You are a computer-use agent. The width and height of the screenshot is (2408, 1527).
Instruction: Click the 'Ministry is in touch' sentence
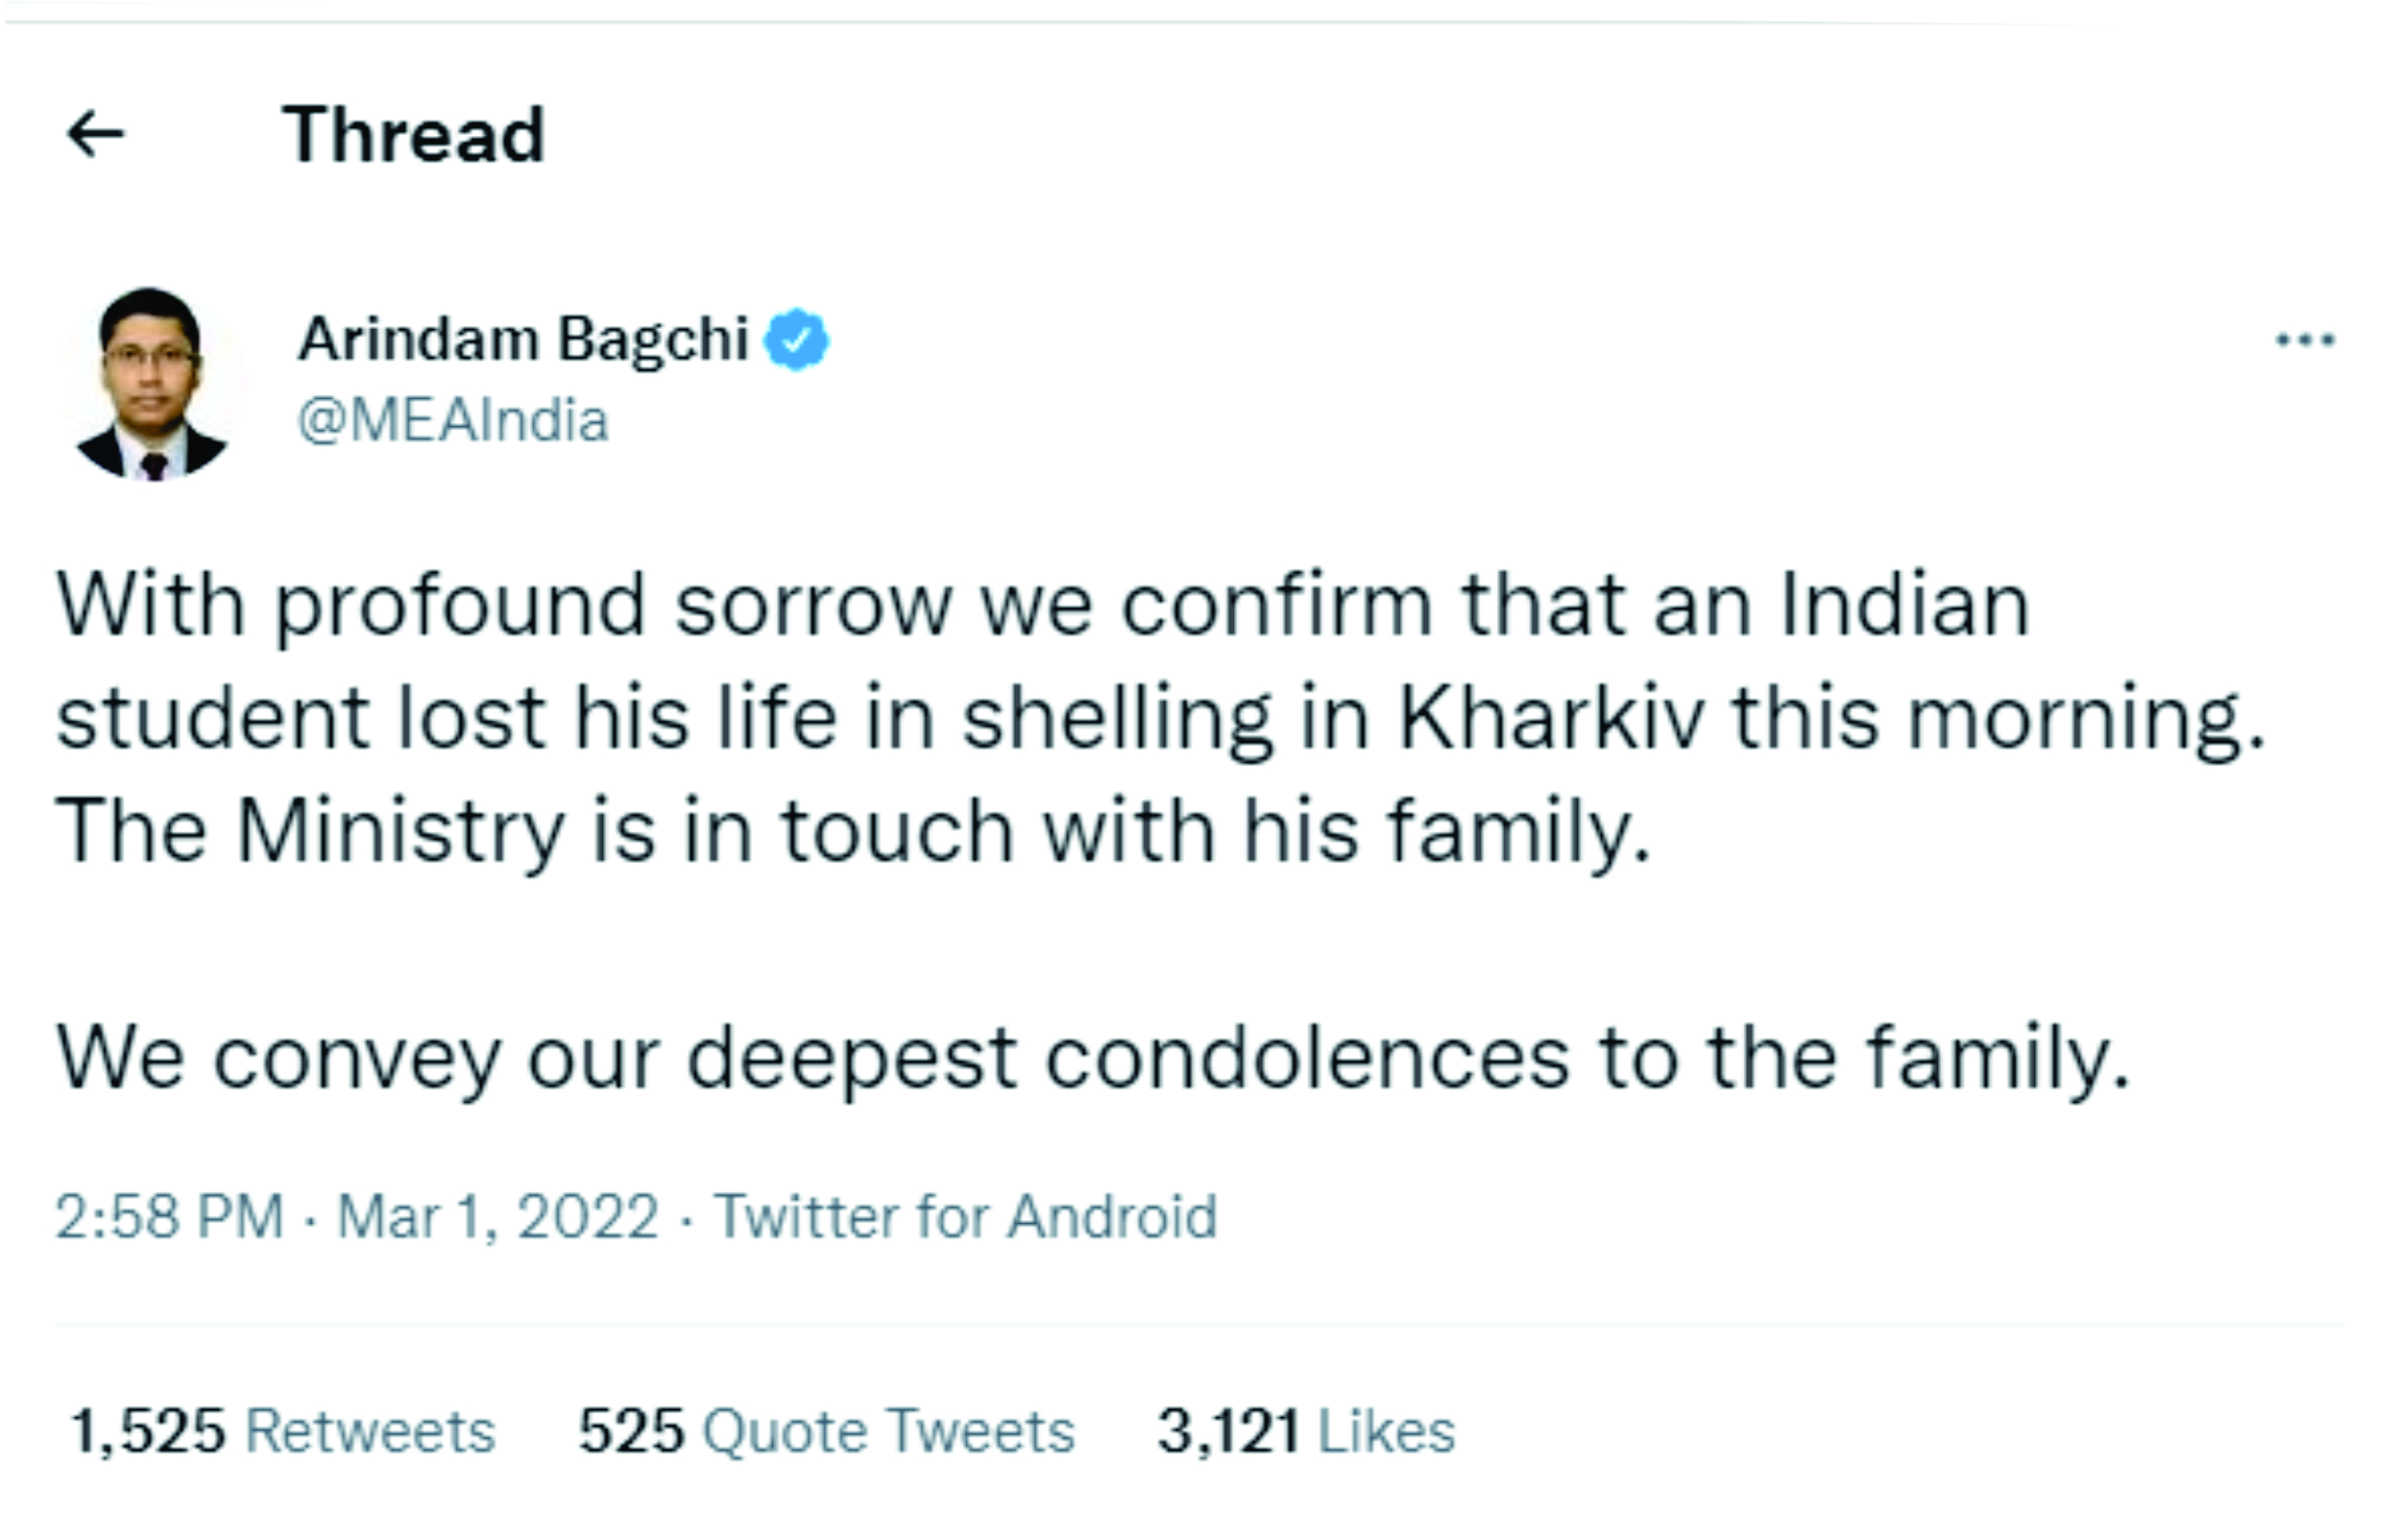point(852,833)
